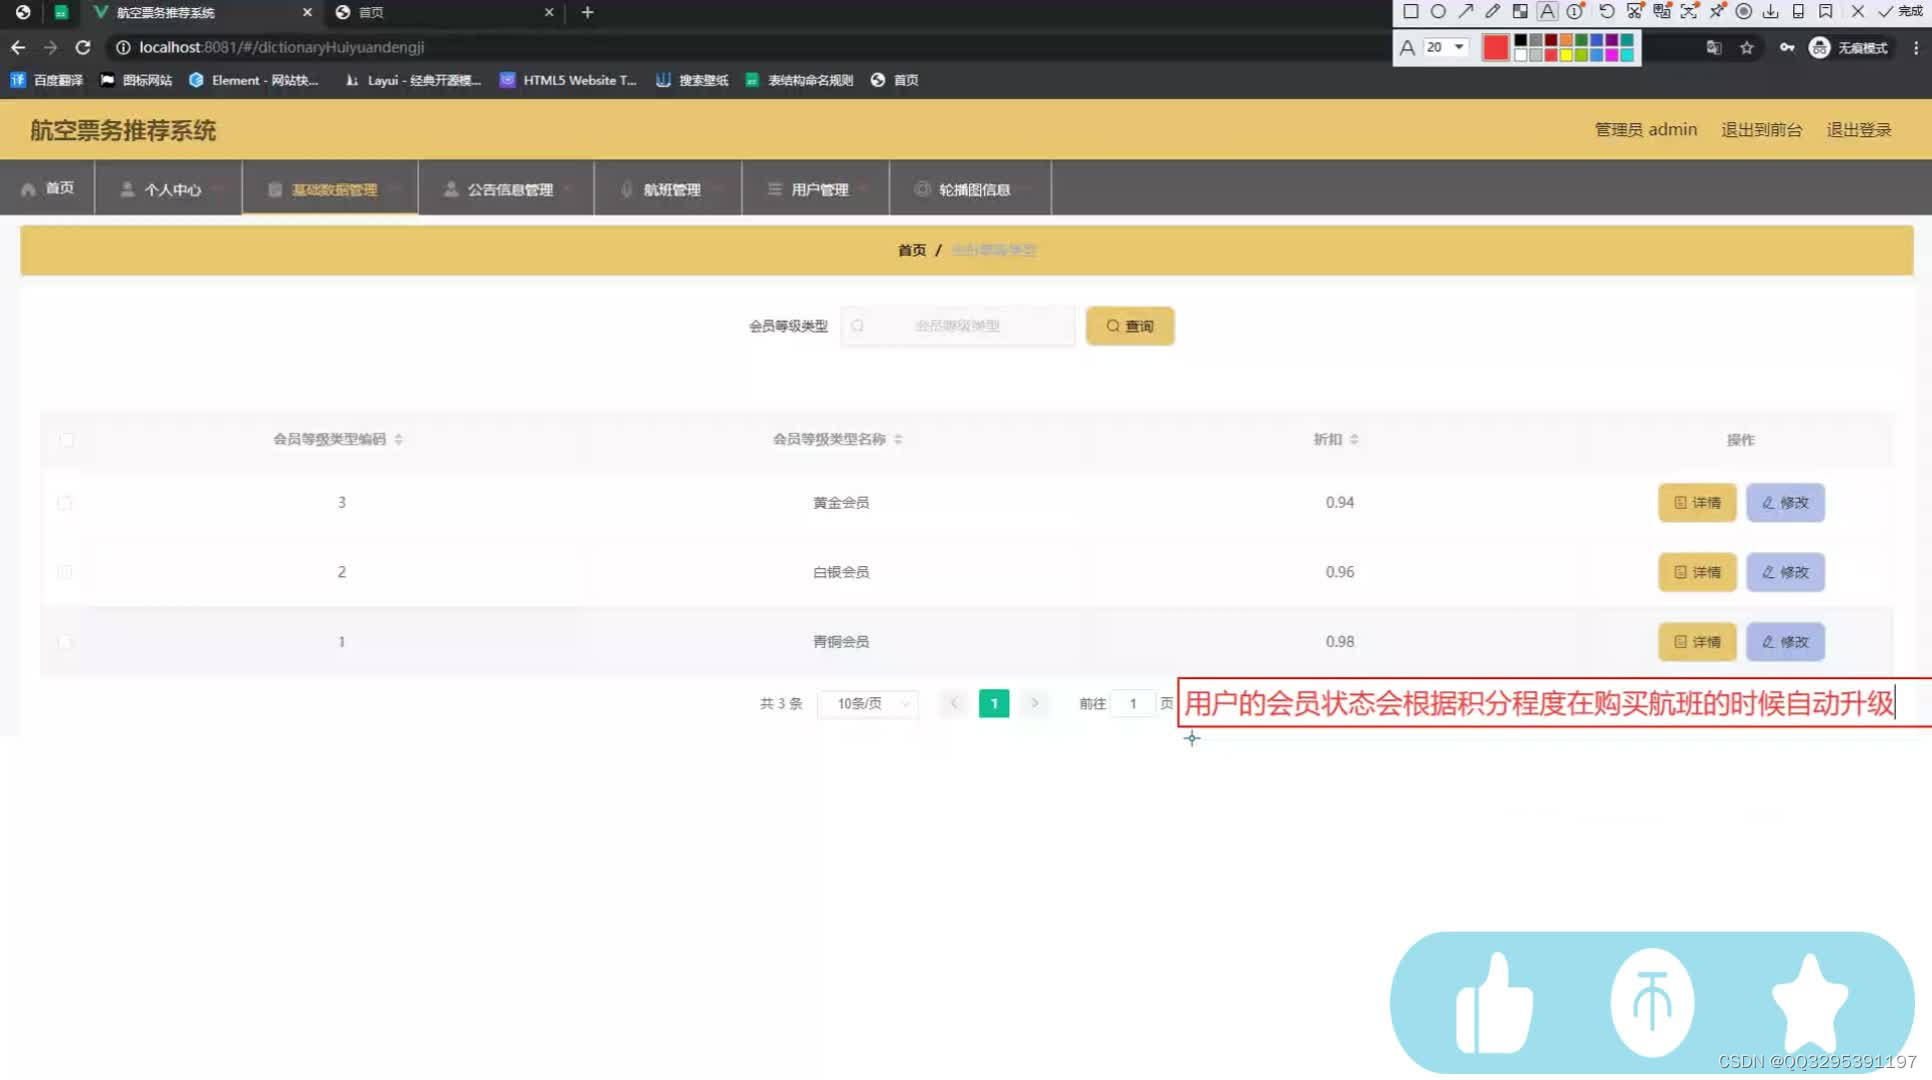The image size is (1932, 1080).
Task: Pin the screenshot to screen
Action: pyautogui.click(x=1717, y=12)
